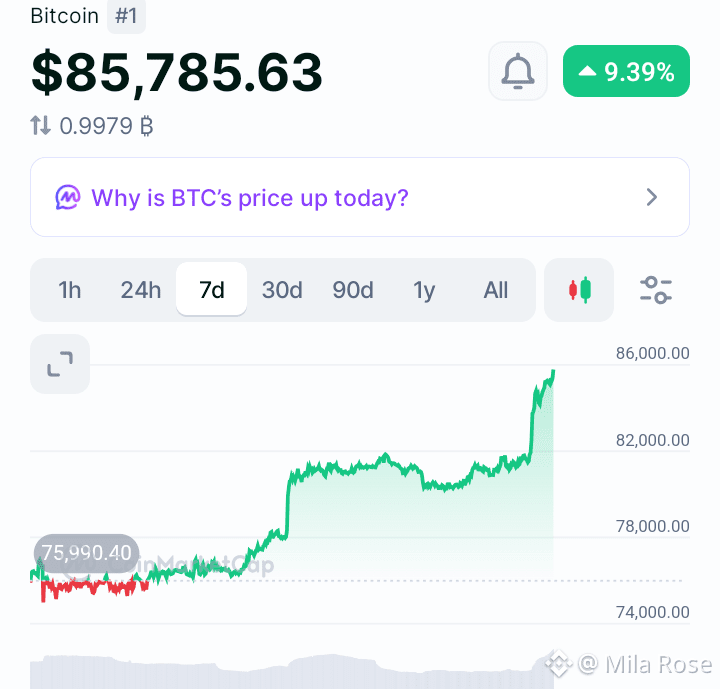
Task: Click the #1 rank badge
Action: 126,17
